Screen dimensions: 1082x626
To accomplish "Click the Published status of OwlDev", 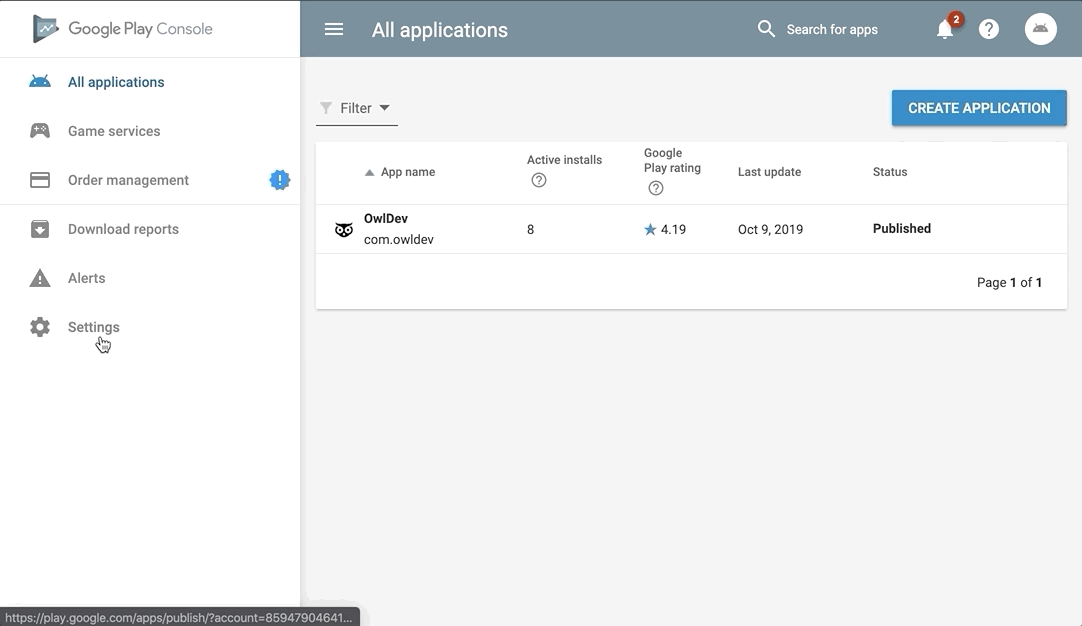I will point(902,228).
